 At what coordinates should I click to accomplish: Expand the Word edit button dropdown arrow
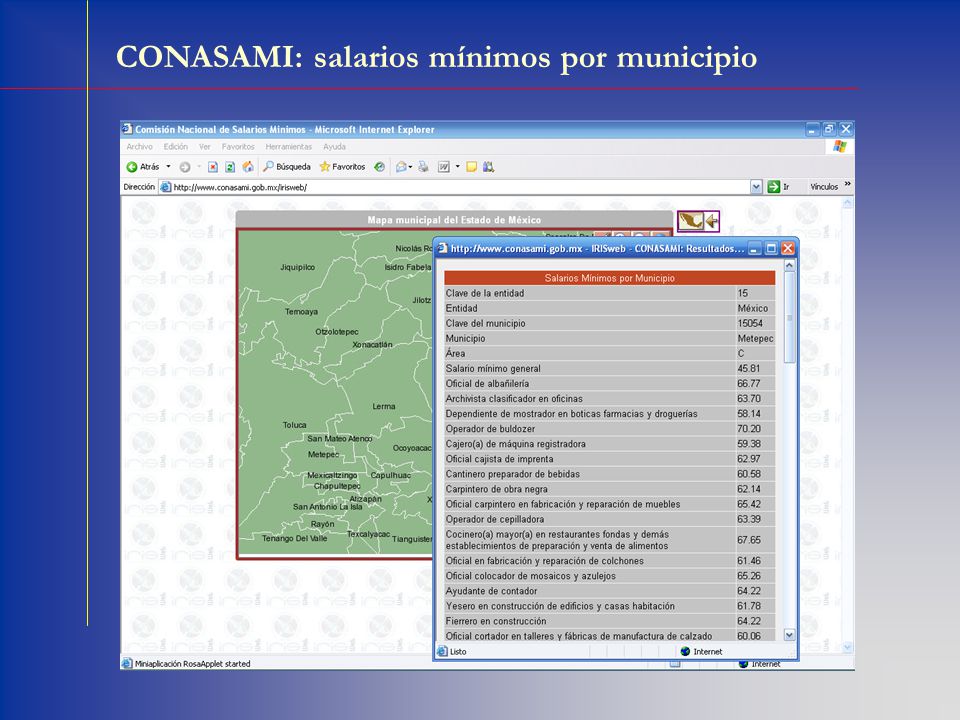point(457,167)
